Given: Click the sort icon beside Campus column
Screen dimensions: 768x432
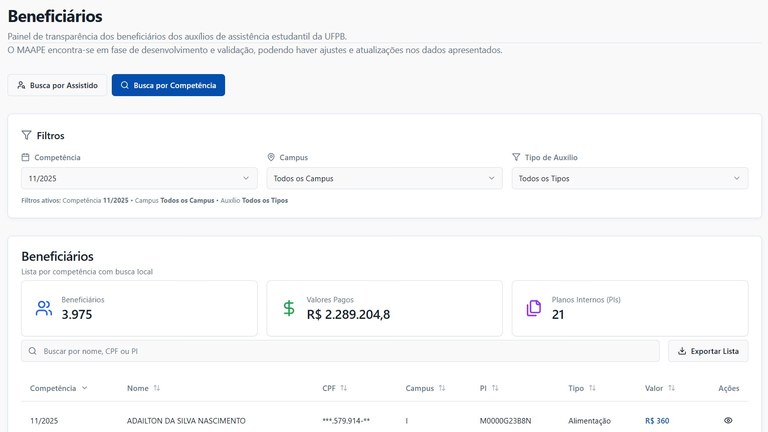Looking at the screenshot, I should [442, 388].
